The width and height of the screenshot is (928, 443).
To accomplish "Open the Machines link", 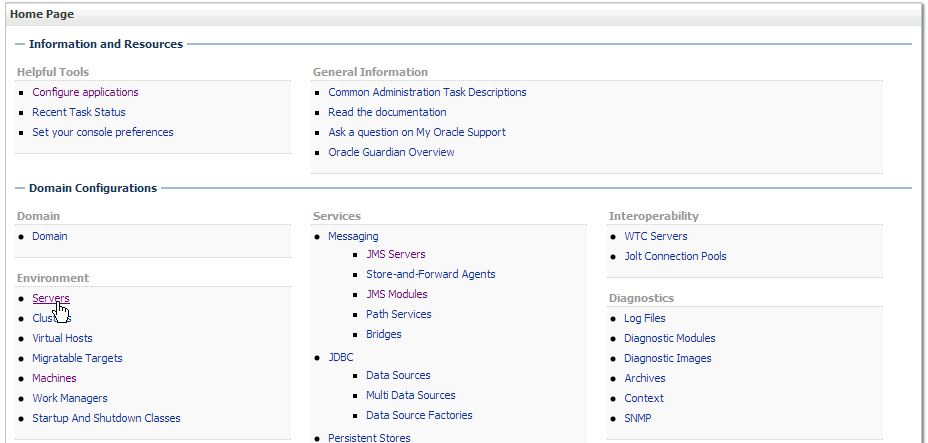I will [x=54, y=378].
